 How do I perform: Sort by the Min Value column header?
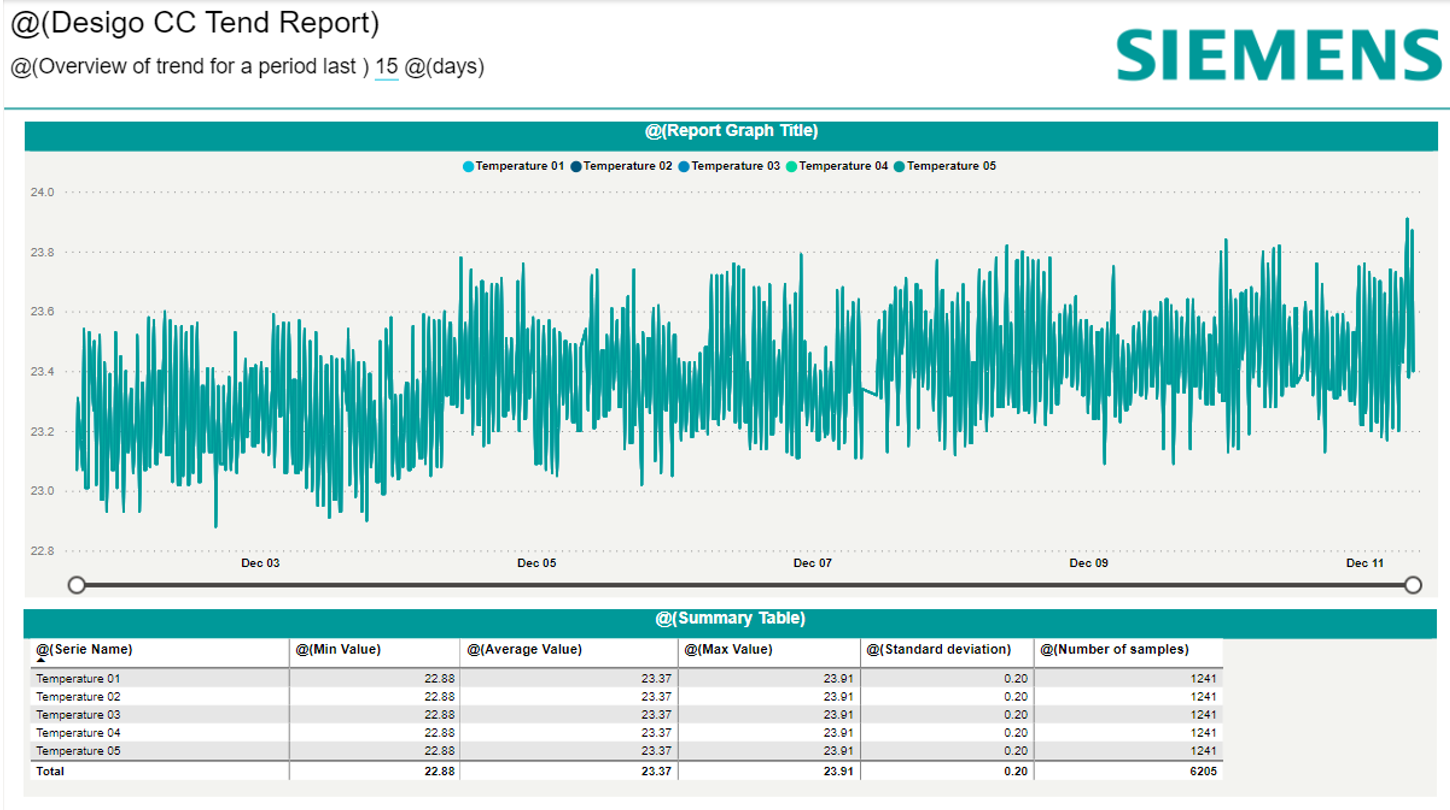pos(338,650)
